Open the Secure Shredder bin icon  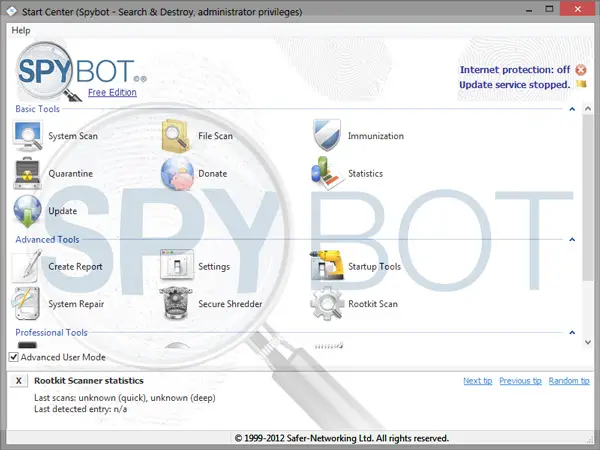tap(176, 303)
